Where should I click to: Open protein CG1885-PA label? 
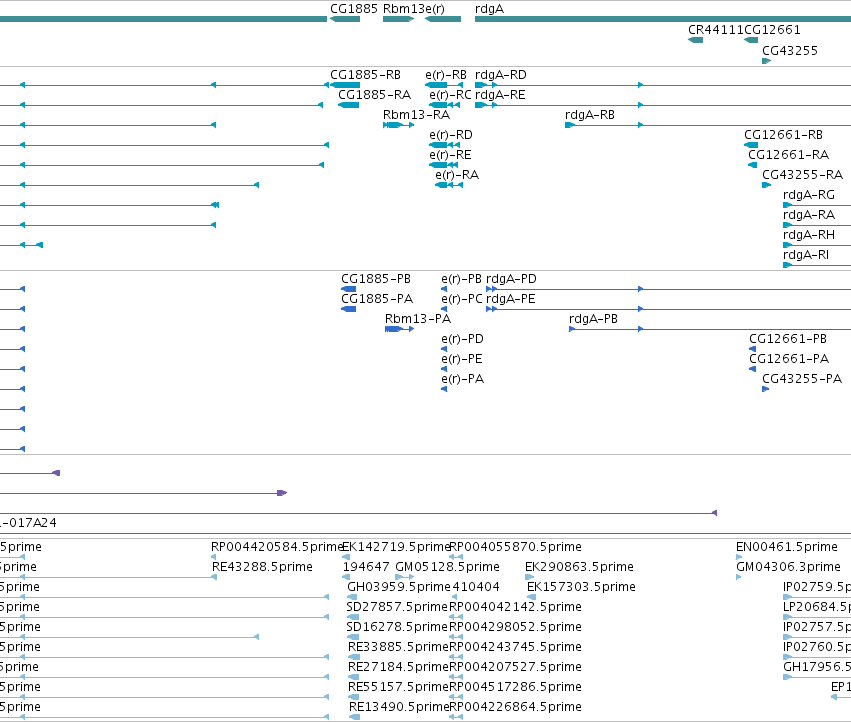pyautogui.click(x=377, y=299)
